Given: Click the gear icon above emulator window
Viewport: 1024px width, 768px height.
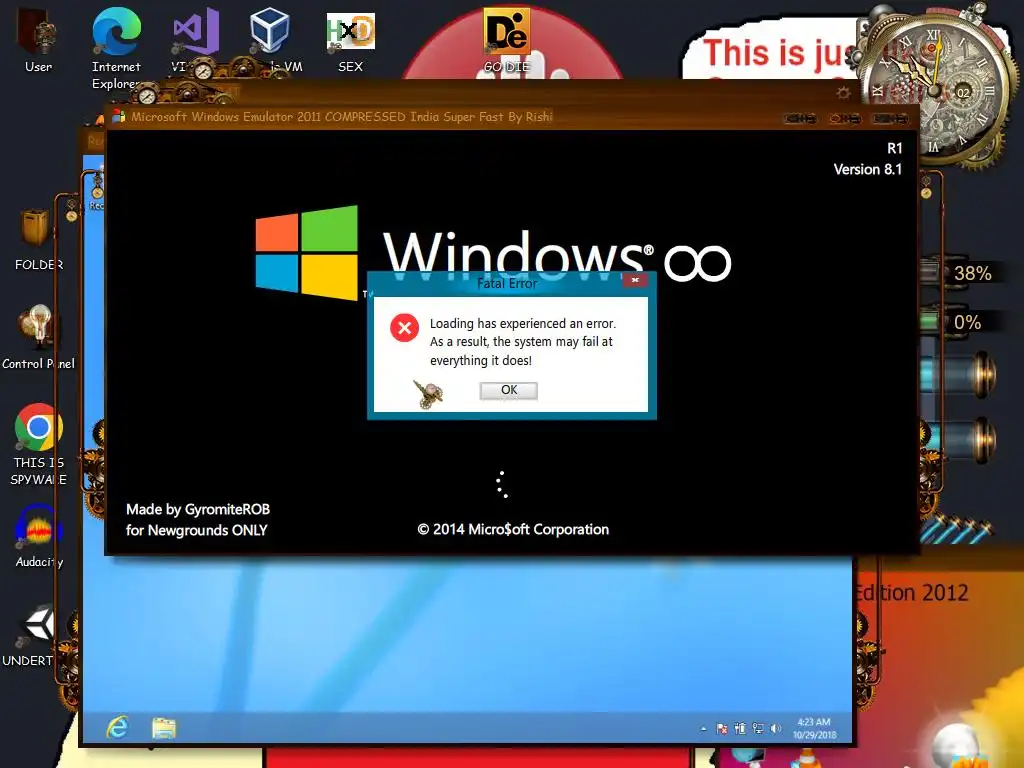Looking at the screenshot, I should tap(843, 93).
